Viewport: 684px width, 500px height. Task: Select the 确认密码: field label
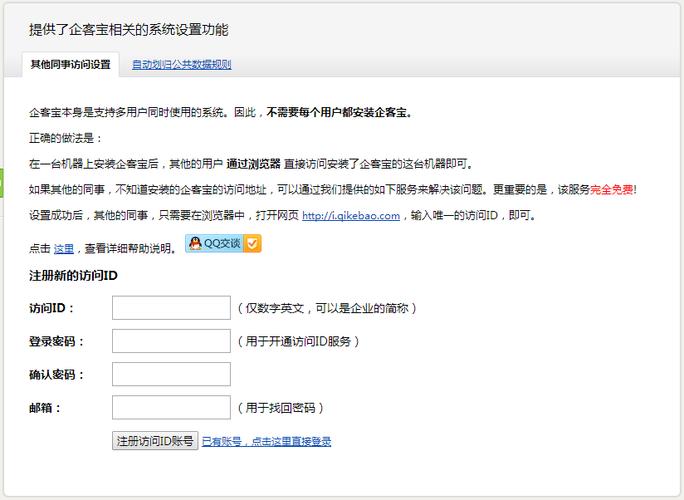56,374
